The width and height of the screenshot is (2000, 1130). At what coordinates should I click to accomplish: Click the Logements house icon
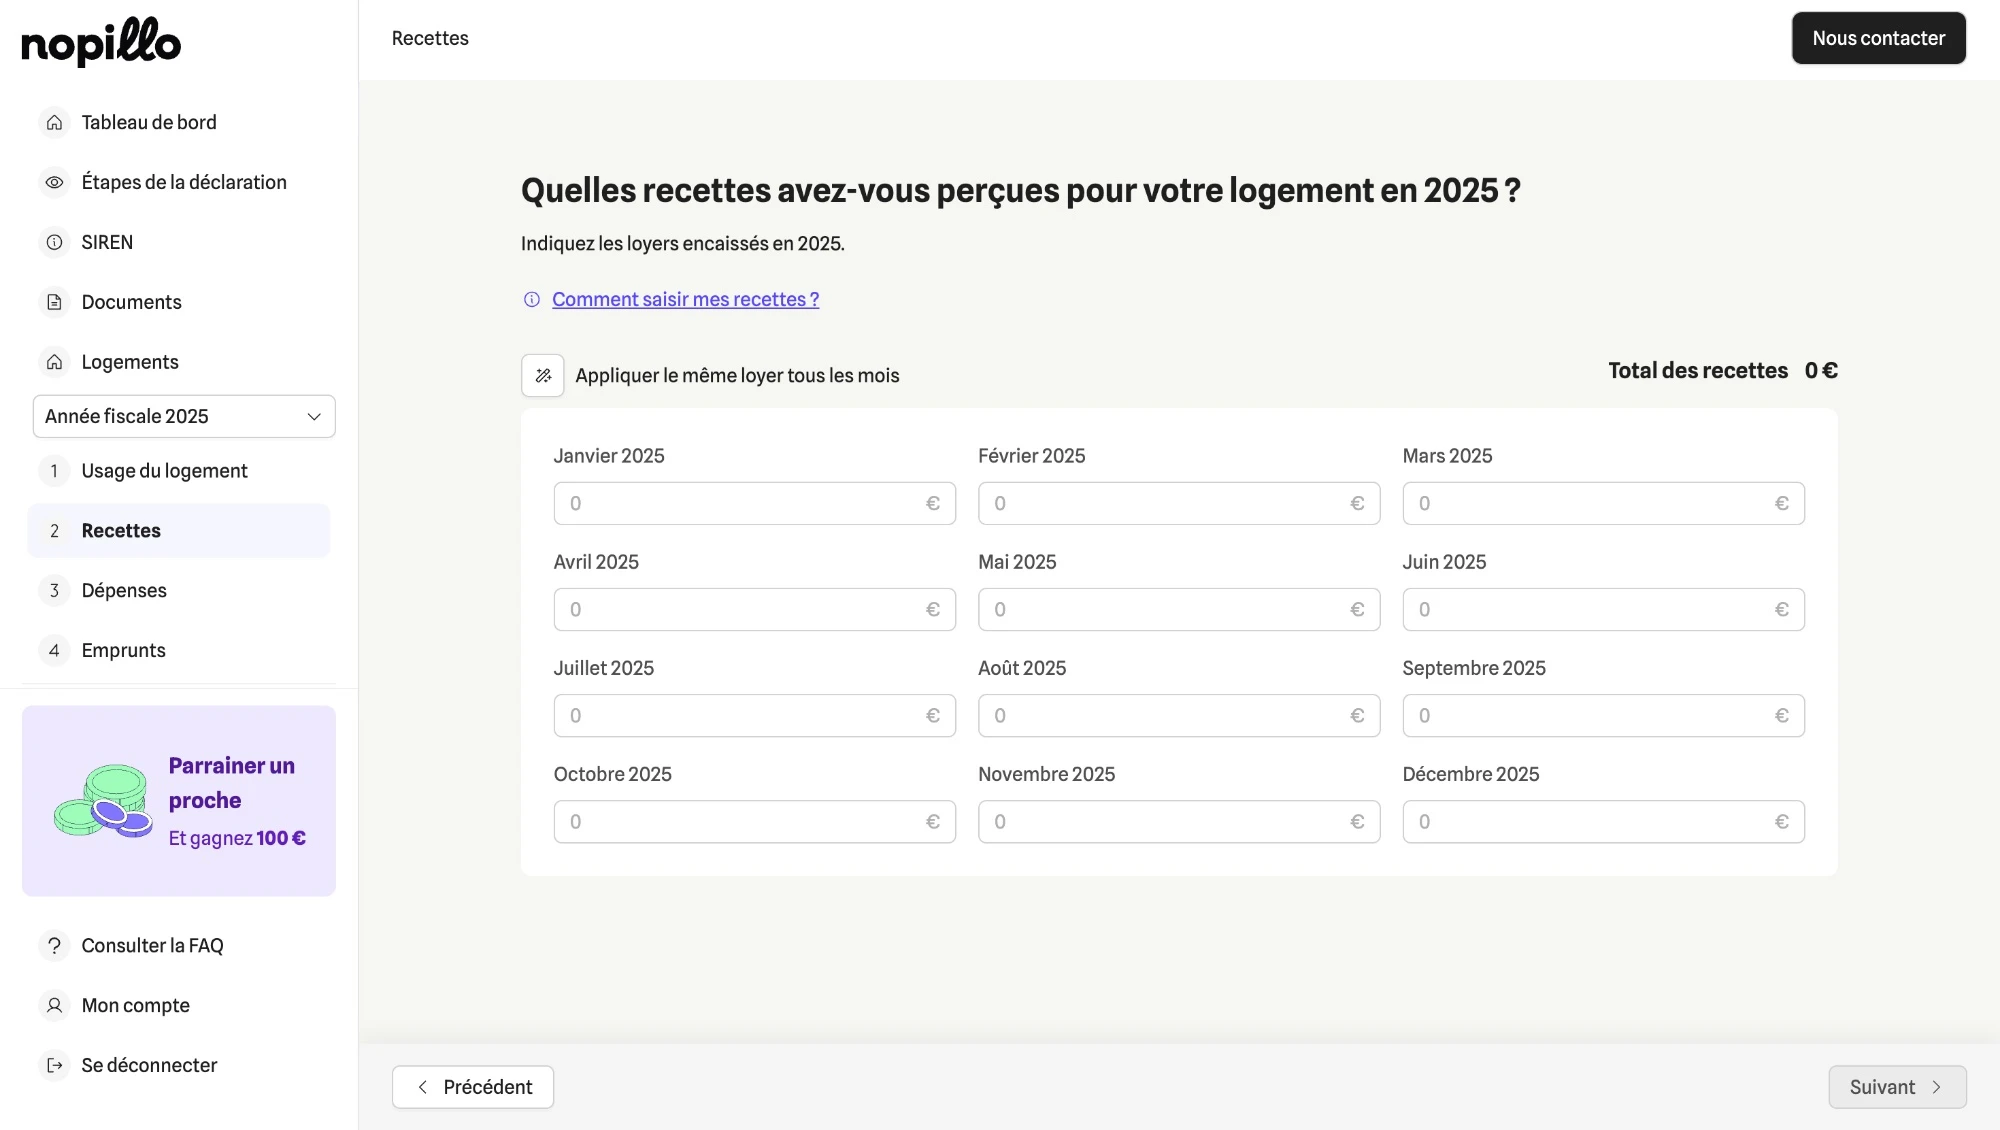[x=55, y=362]
